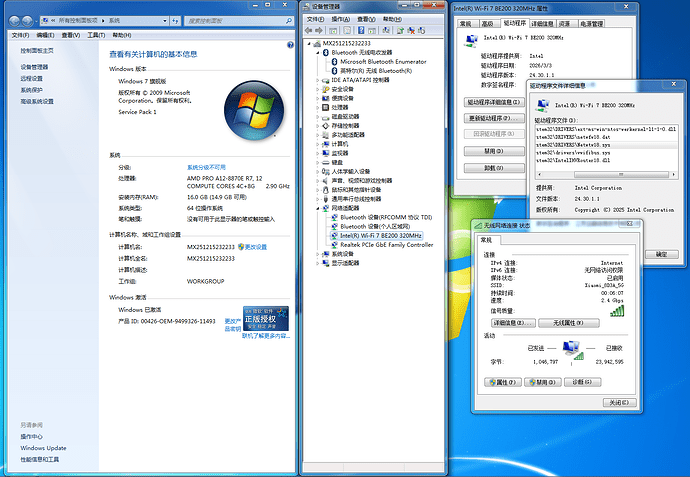Select the 存储控制器 device category icon

pyautogui.click(x=326, y=126)
